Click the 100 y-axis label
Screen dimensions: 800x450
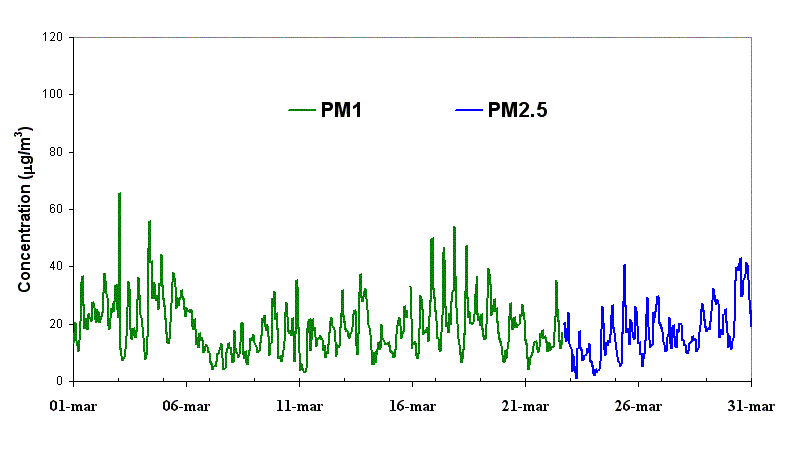coord(53,94)
